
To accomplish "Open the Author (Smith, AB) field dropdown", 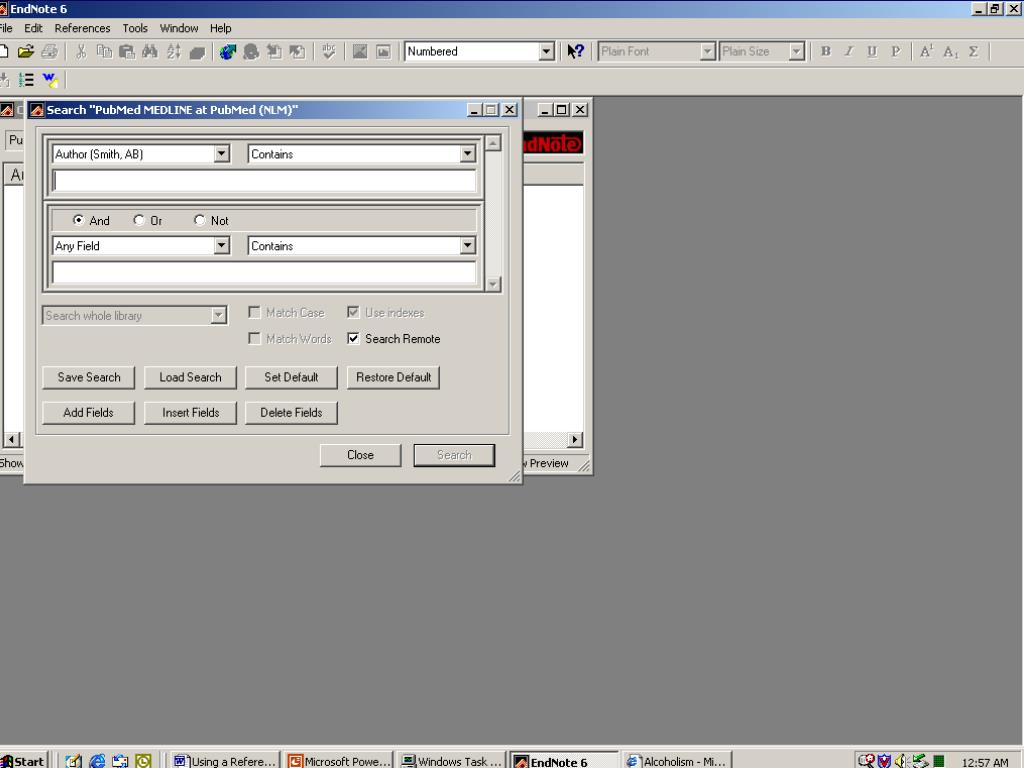I will pos(222,154).
